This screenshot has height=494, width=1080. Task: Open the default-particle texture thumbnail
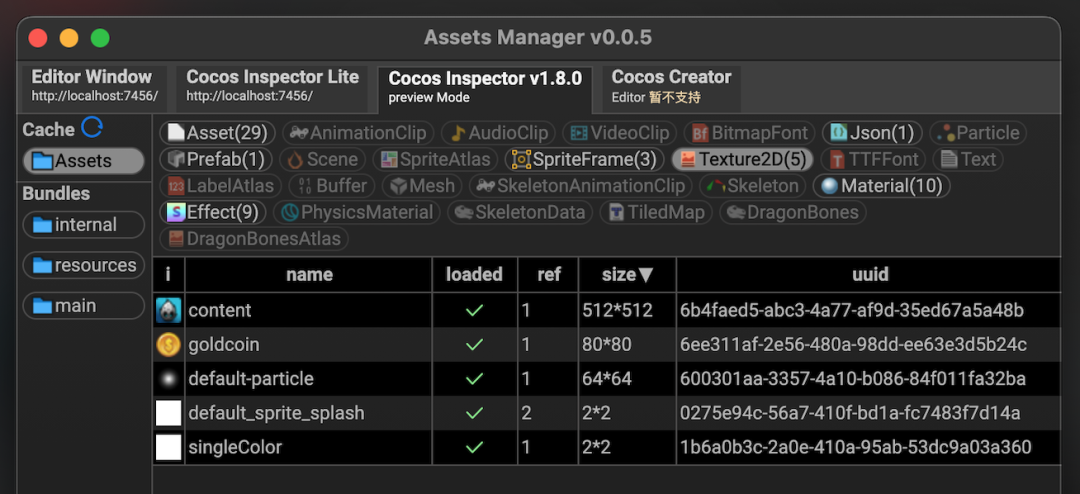pos(168,379)
